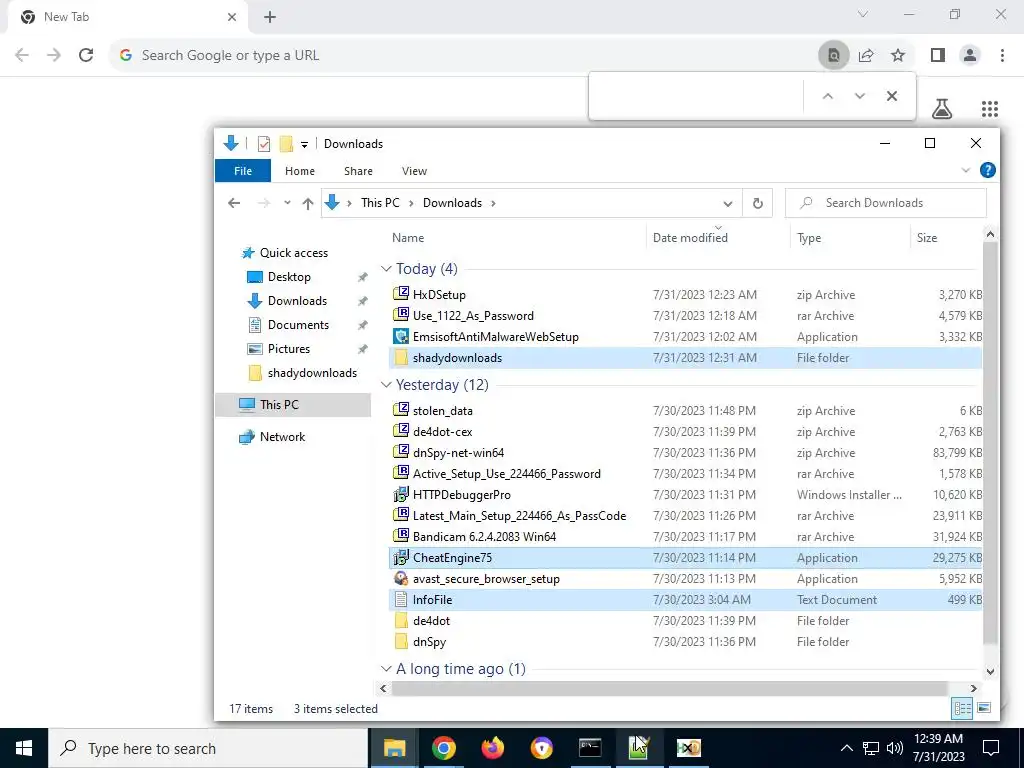Open the Chrome profile avatar
Screen dimensions: 1024x768
[x=970, y=55]
